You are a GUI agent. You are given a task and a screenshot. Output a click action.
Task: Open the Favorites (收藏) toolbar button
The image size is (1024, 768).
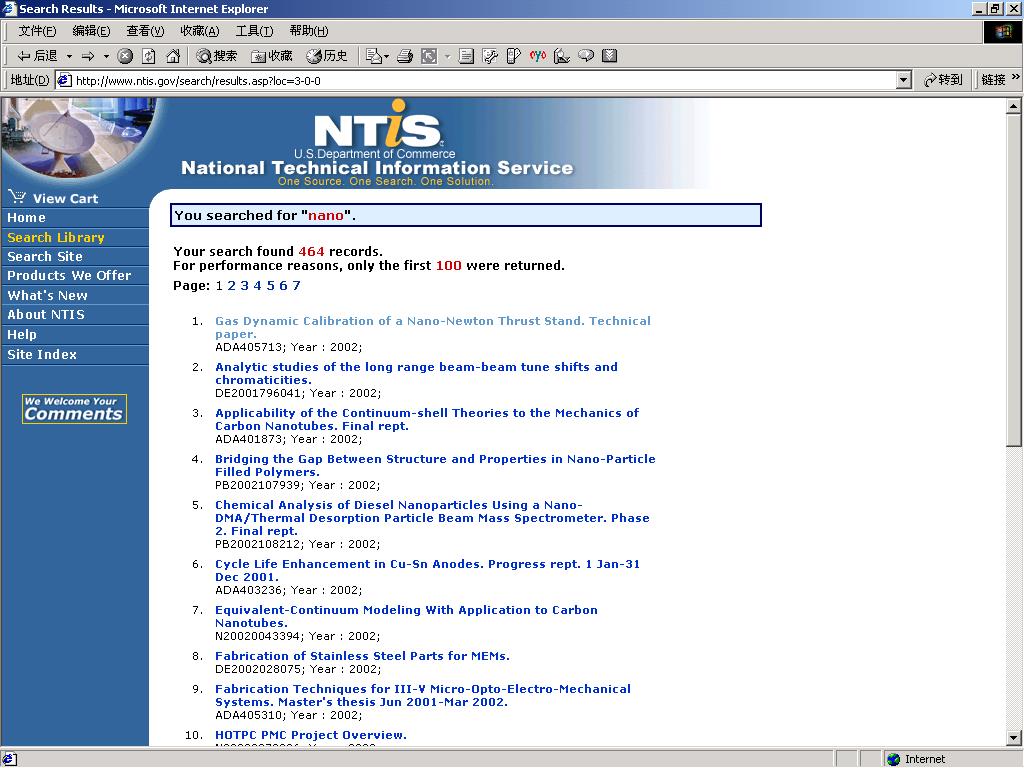tap(272, 56)
